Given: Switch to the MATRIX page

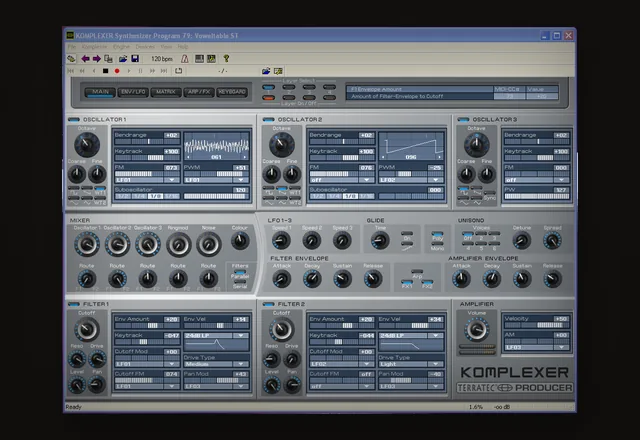Looking at the screenshot, I should coord(166,92).
